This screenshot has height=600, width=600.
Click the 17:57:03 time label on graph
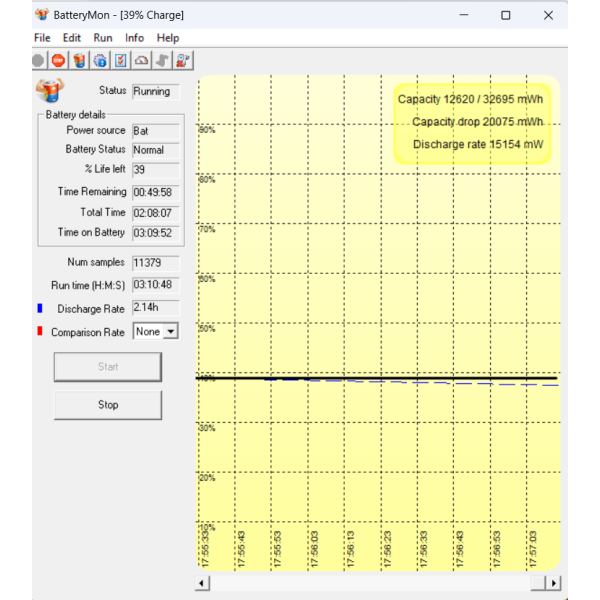click(533, 549)
